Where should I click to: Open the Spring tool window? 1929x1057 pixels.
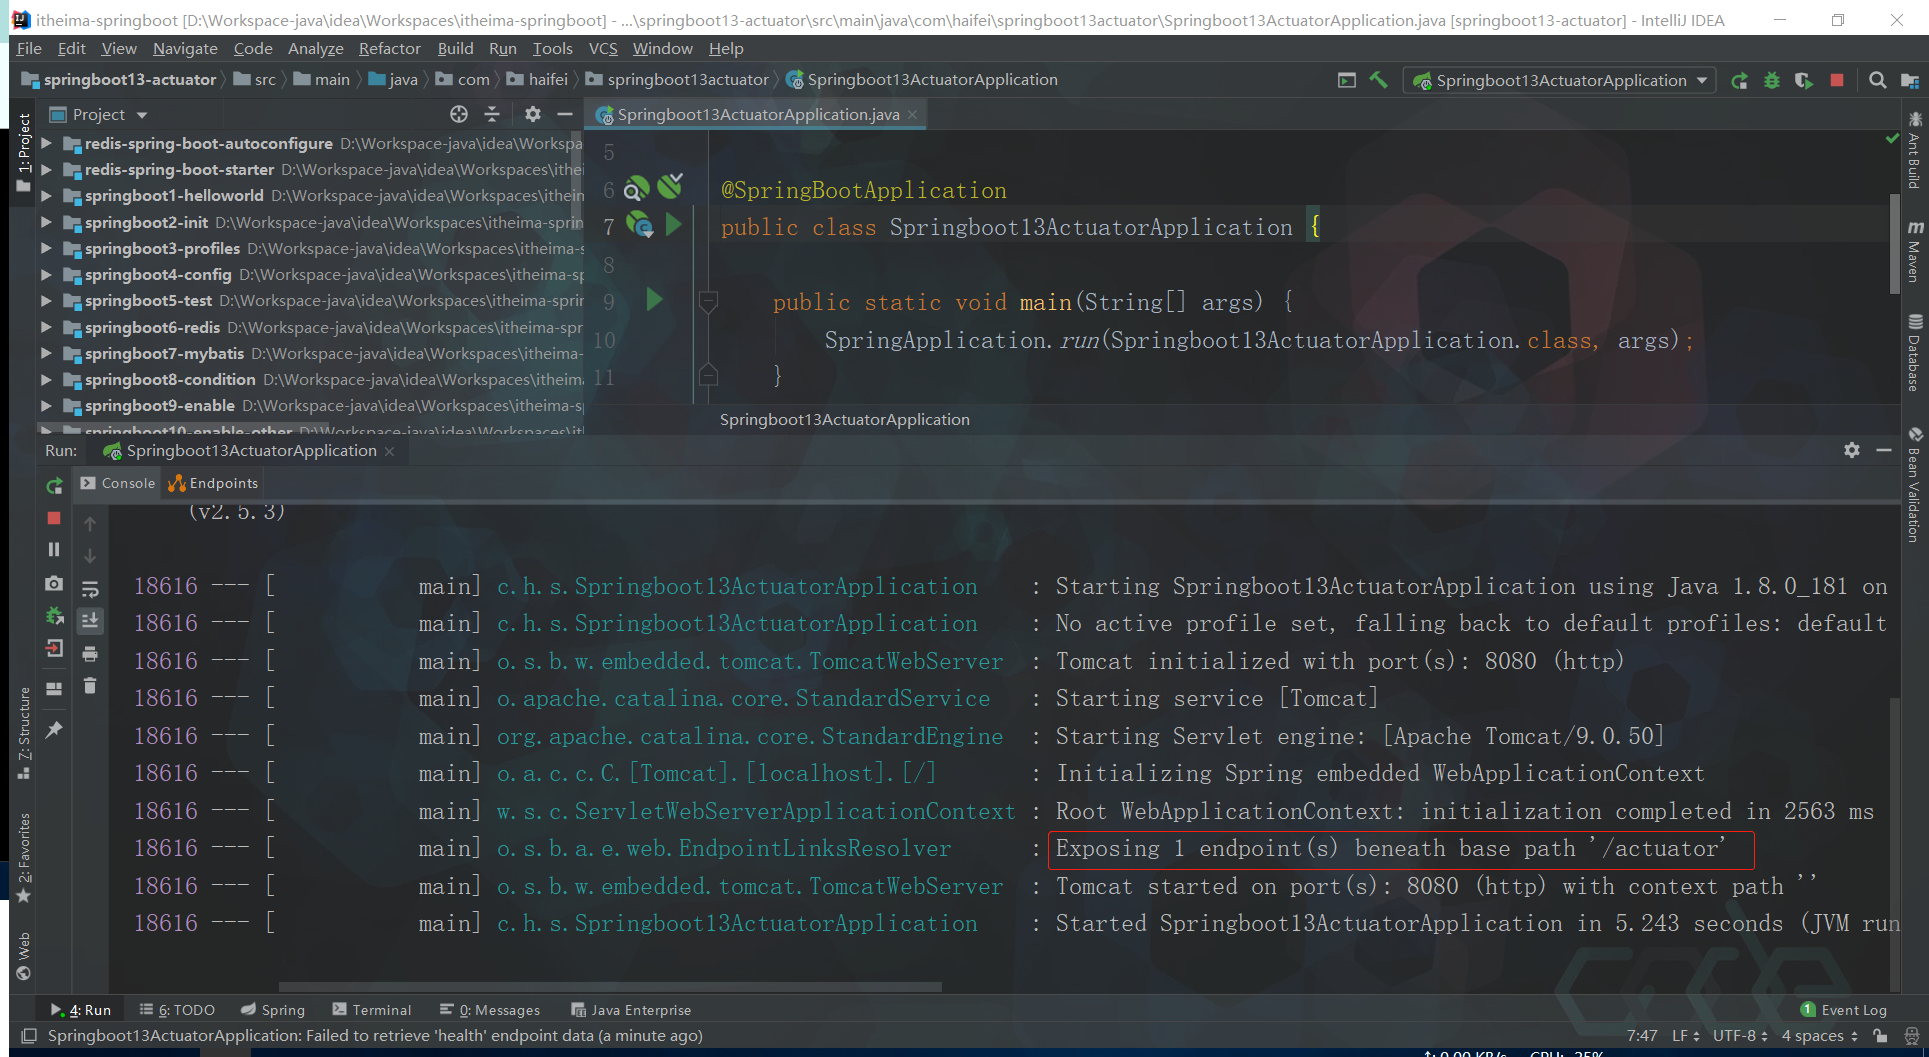point(273,1010)
